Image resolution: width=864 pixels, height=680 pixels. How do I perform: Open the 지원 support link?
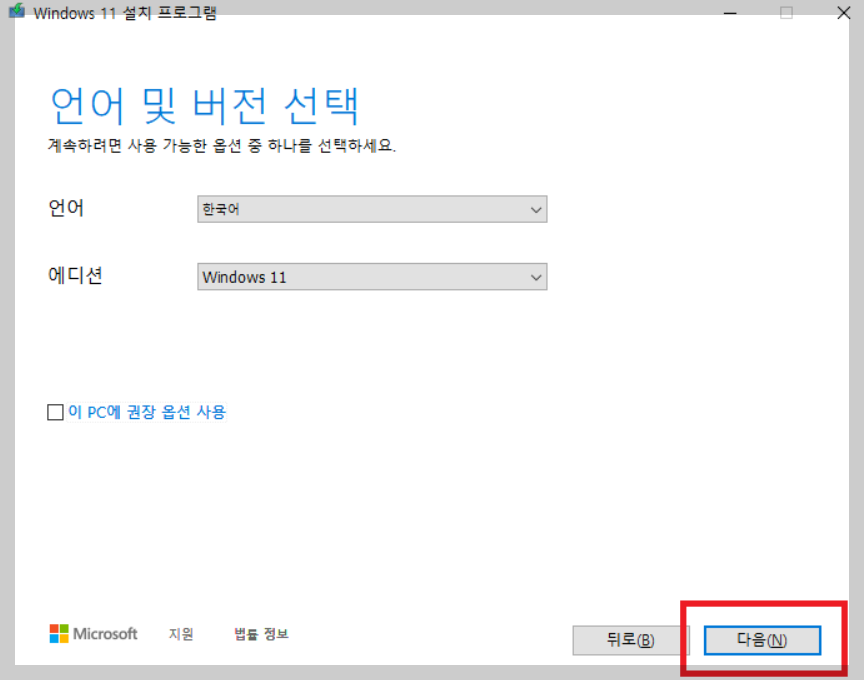pyautogui.click(x=181, y=634)
